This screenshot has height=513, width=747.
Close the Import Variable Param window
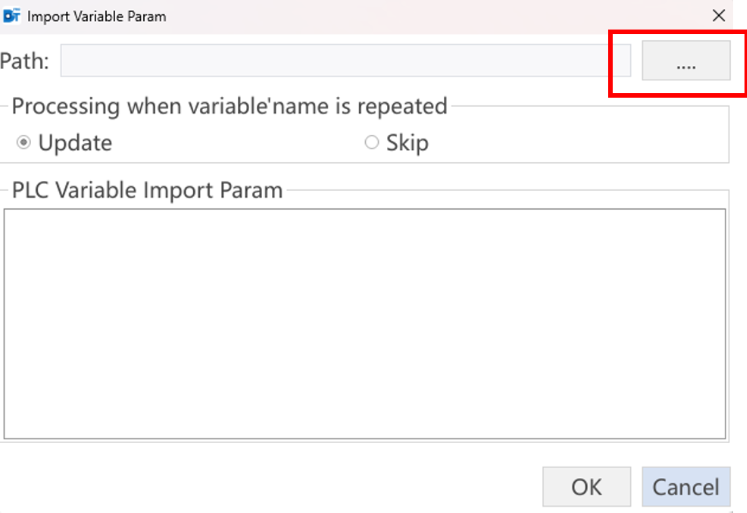click(x=718, y=16)
